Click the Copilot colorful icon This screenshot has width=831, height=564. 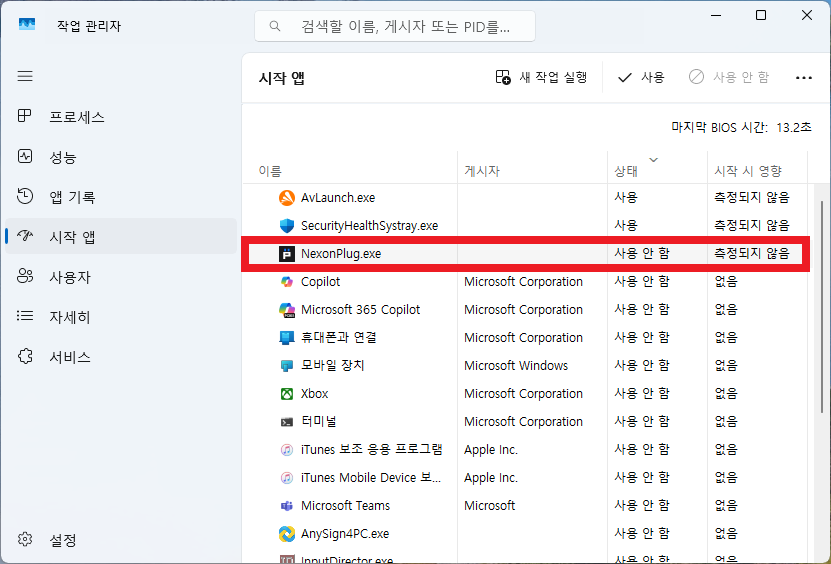point(287,282)
